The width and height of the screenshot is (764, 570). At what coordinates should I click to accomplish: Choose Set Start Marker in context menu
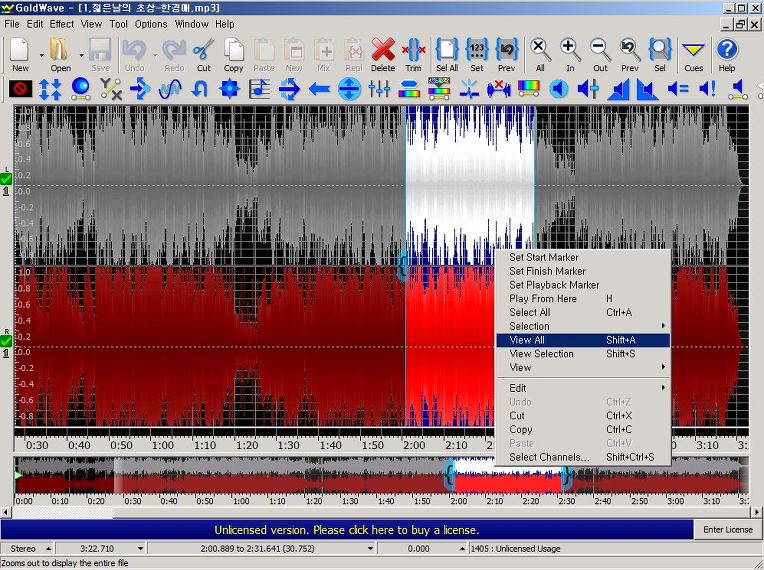(x=583, y=257)
